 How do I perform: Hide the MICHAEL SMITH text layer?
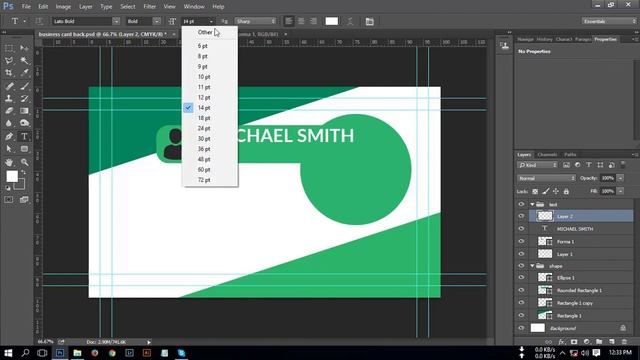click(x=521, y=229)
